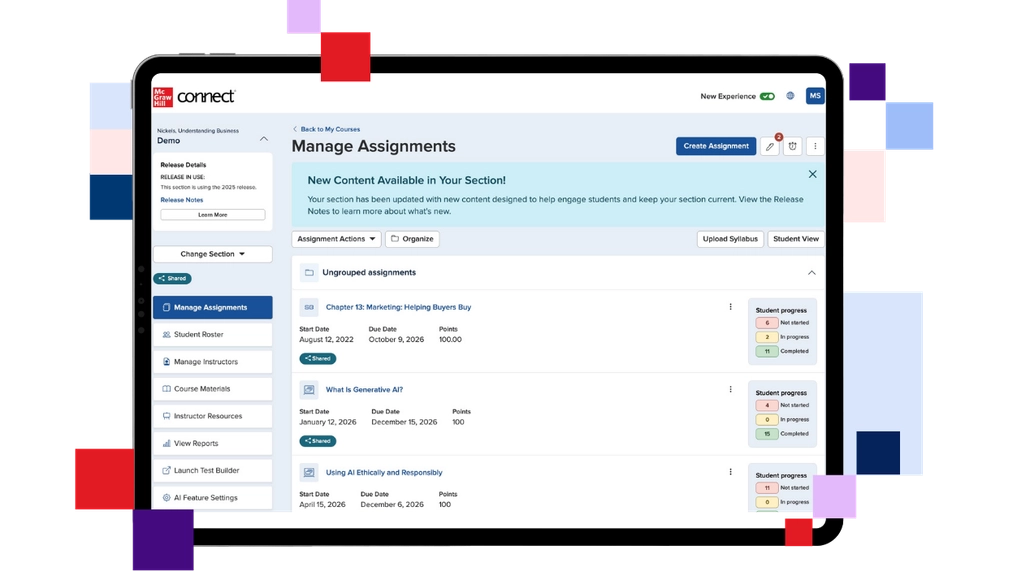Open the MS user profile avatar

pyautogui.click(x=815, y=96)
